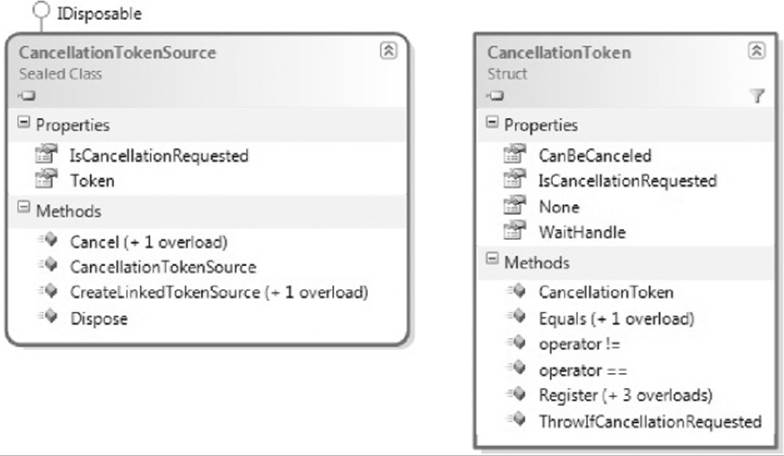
Task: Click the None property icon
Action: [515, 205]
